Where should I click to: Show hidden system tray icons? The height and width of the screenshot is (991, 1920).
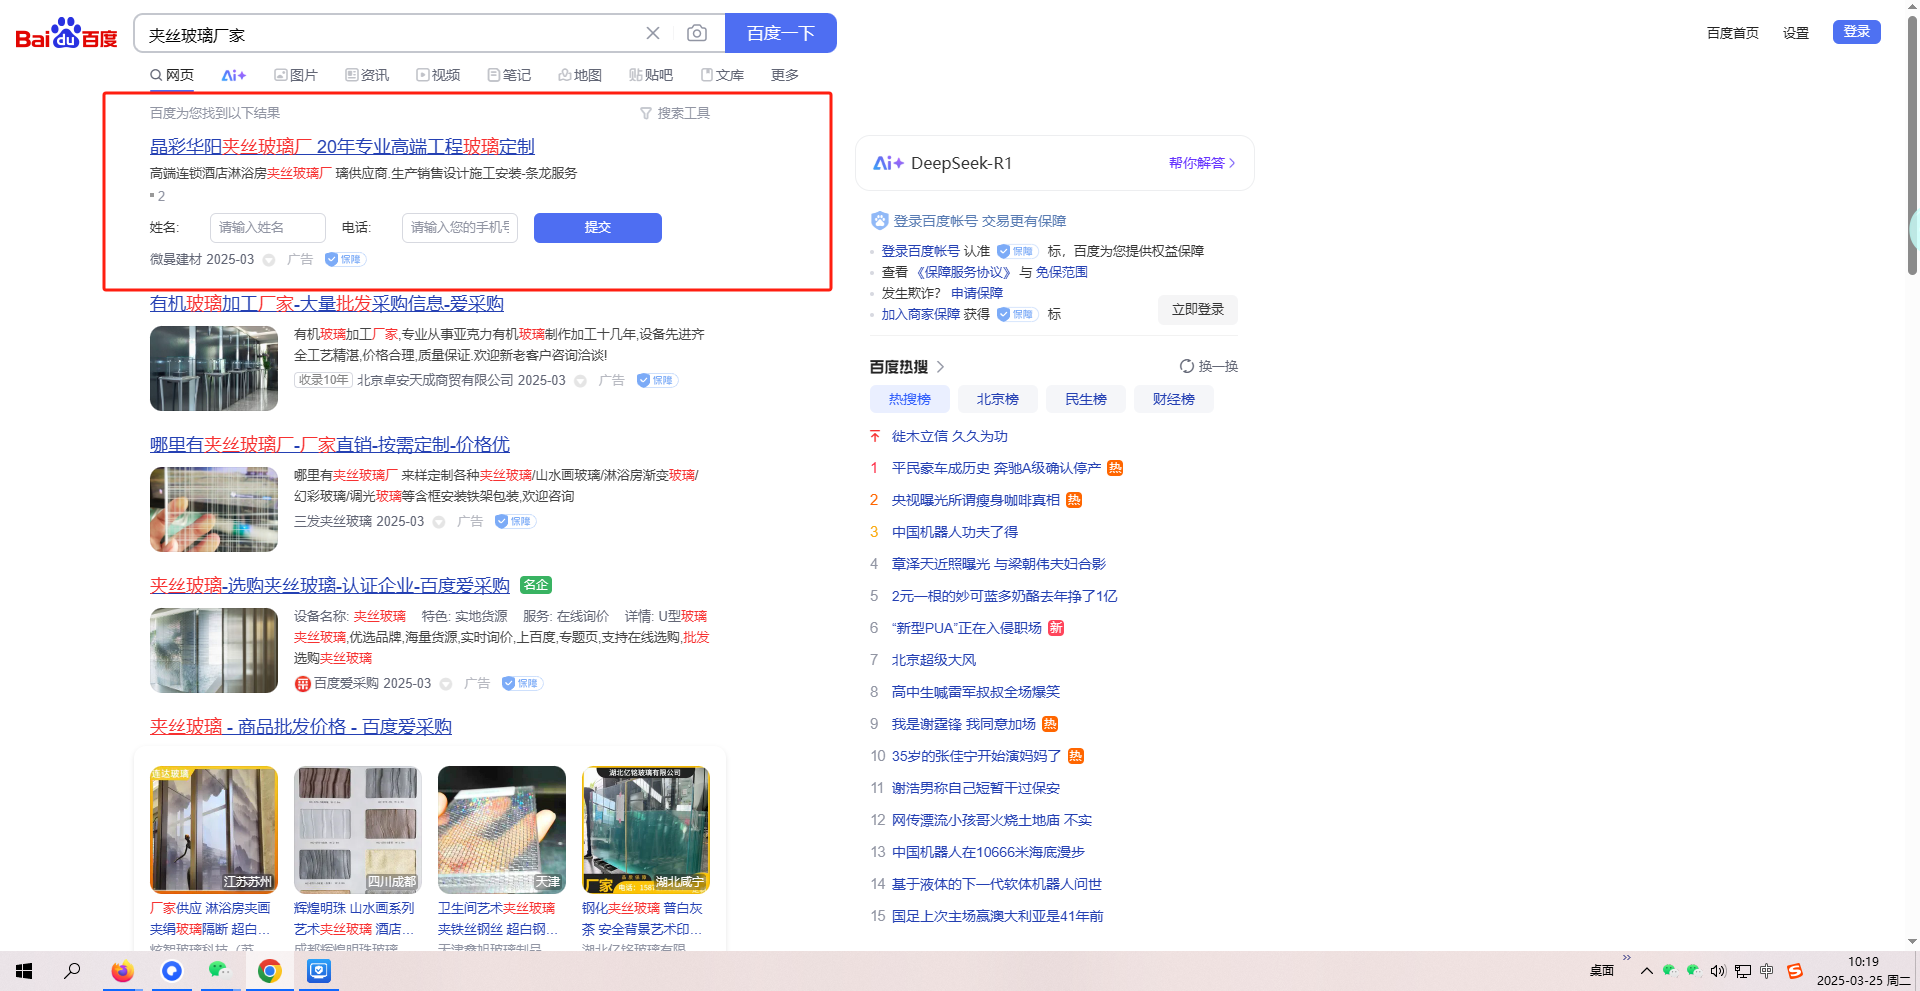tap(1647, 971)
